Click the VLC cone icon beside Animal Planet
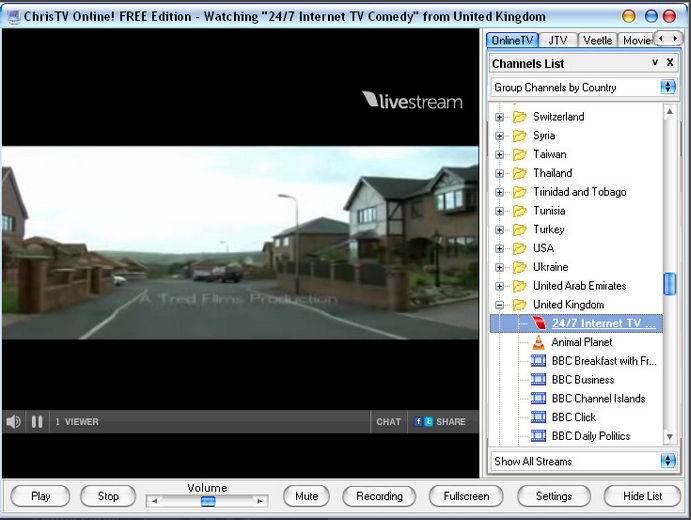Image resolution: width=691 pixels, height=520 pixels. tap(539, 342)
